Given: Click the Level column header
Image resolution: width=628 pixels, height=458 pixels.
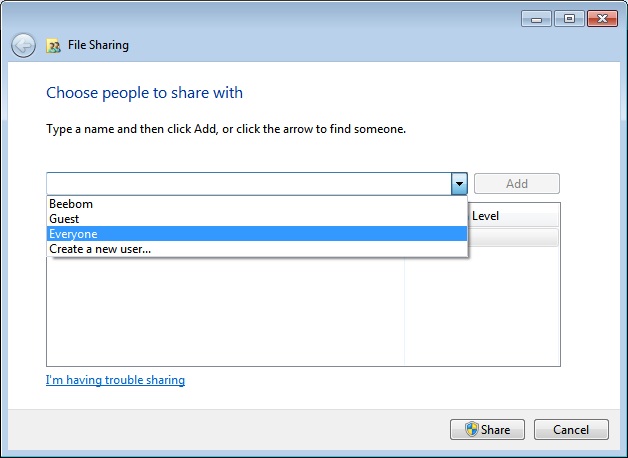Looking at the screenshot, I should pyautogui.click(x=486, y=216).
